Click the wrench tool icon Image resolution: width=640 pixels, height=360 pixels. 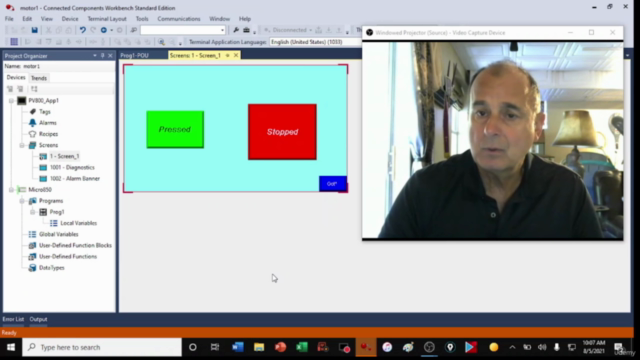236,30
